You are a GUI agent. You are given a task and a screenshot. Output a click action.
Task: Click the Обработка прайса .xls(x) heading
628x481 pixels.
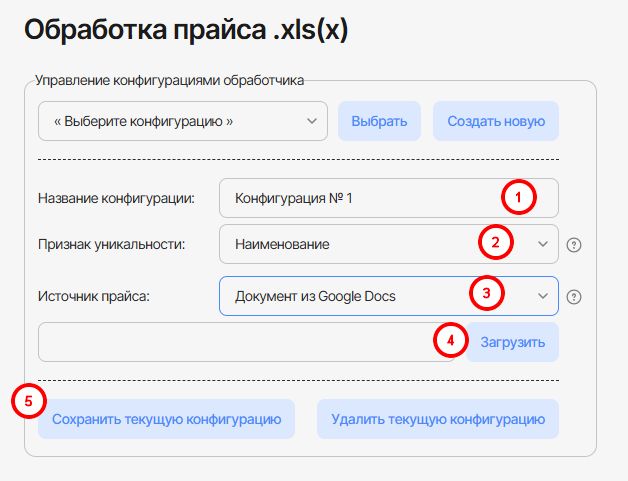[x=185, y=31]
